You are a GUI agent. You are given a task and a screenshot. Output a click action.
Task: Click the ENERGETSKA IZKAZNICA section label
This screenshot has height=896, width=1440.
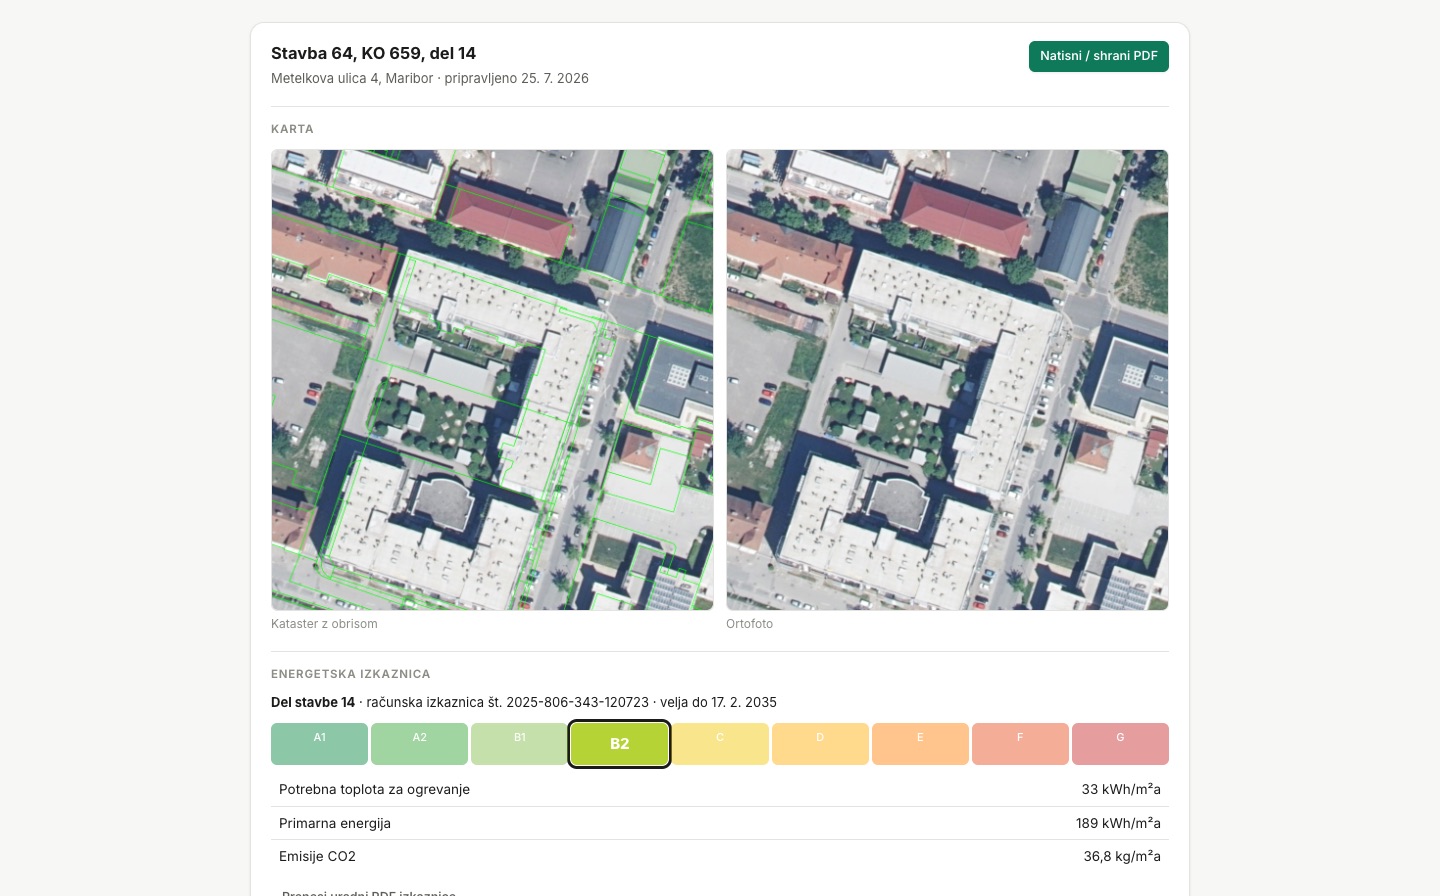pos(351,674)
